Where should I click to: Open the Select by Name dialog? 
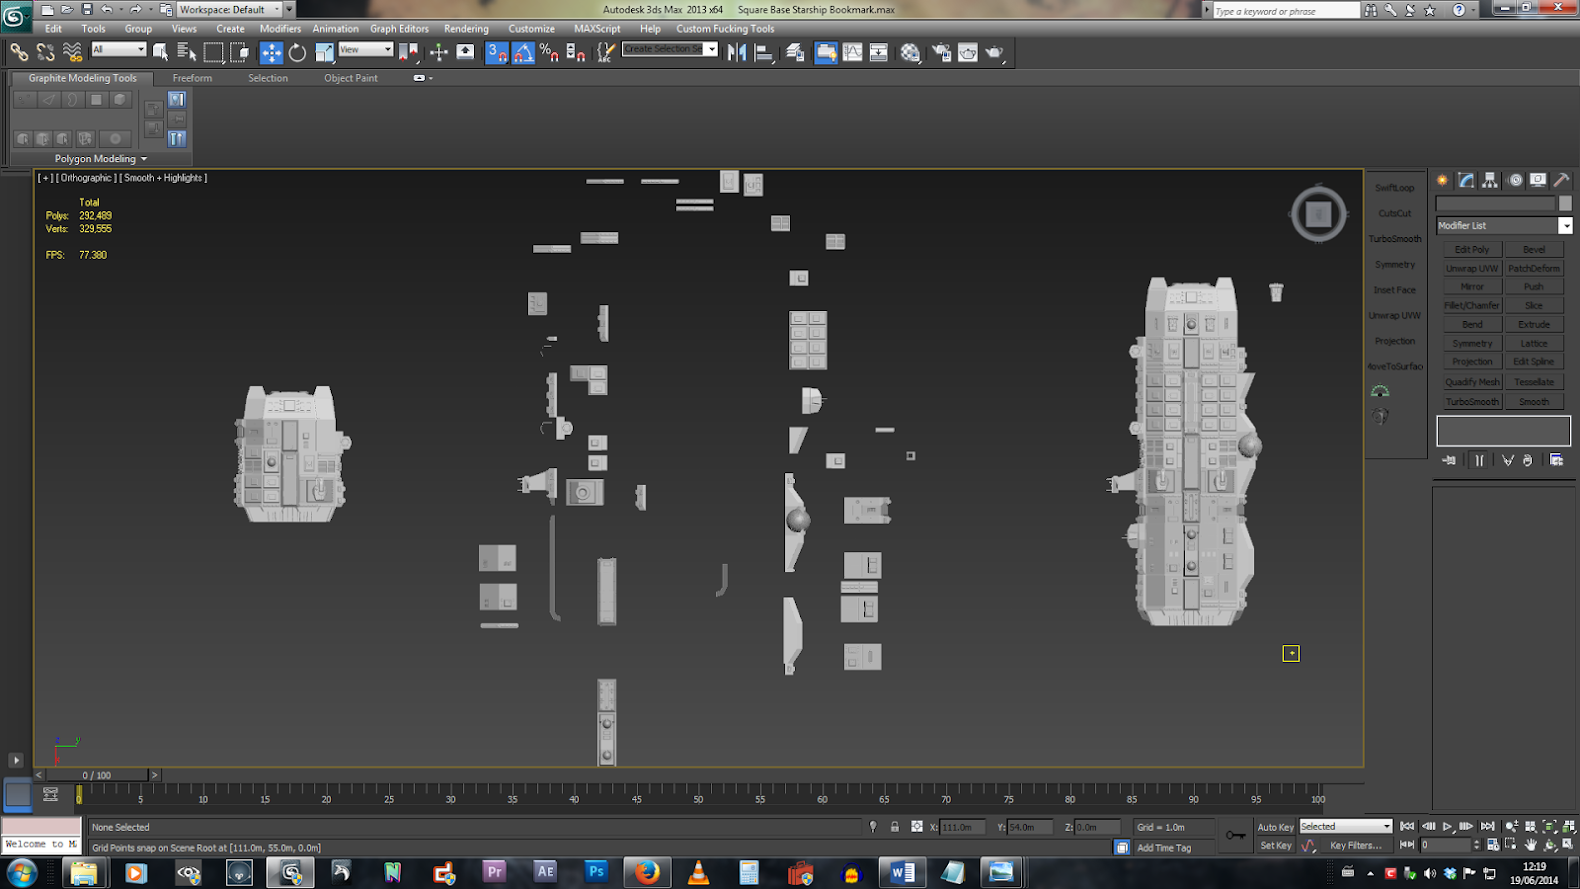click(x=186, y=53)
